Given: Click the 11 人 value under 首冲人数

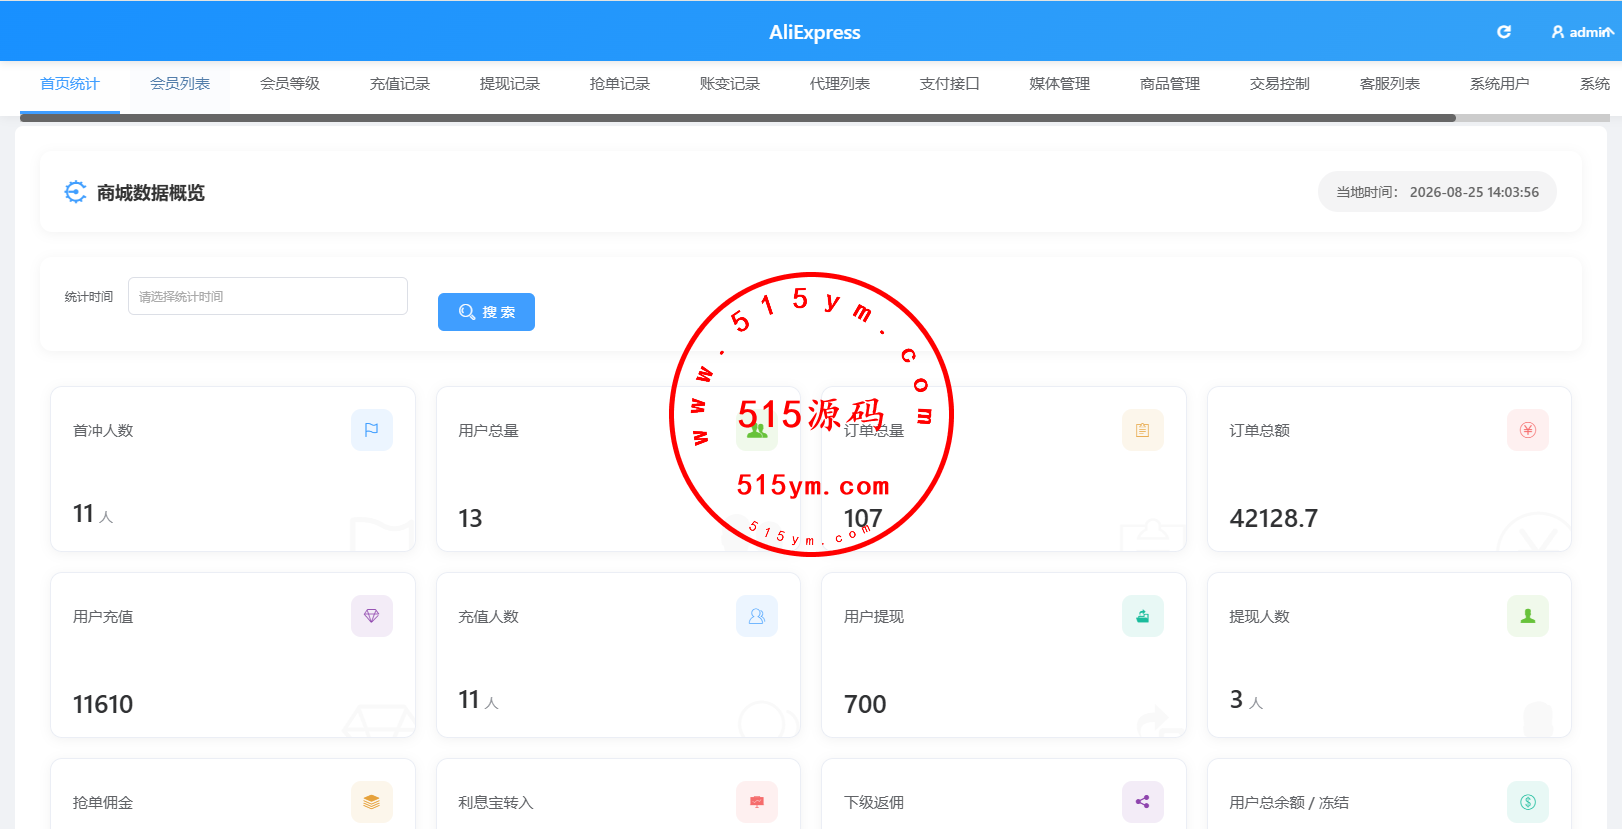Looking at the screenshot, I should [93, 514].
